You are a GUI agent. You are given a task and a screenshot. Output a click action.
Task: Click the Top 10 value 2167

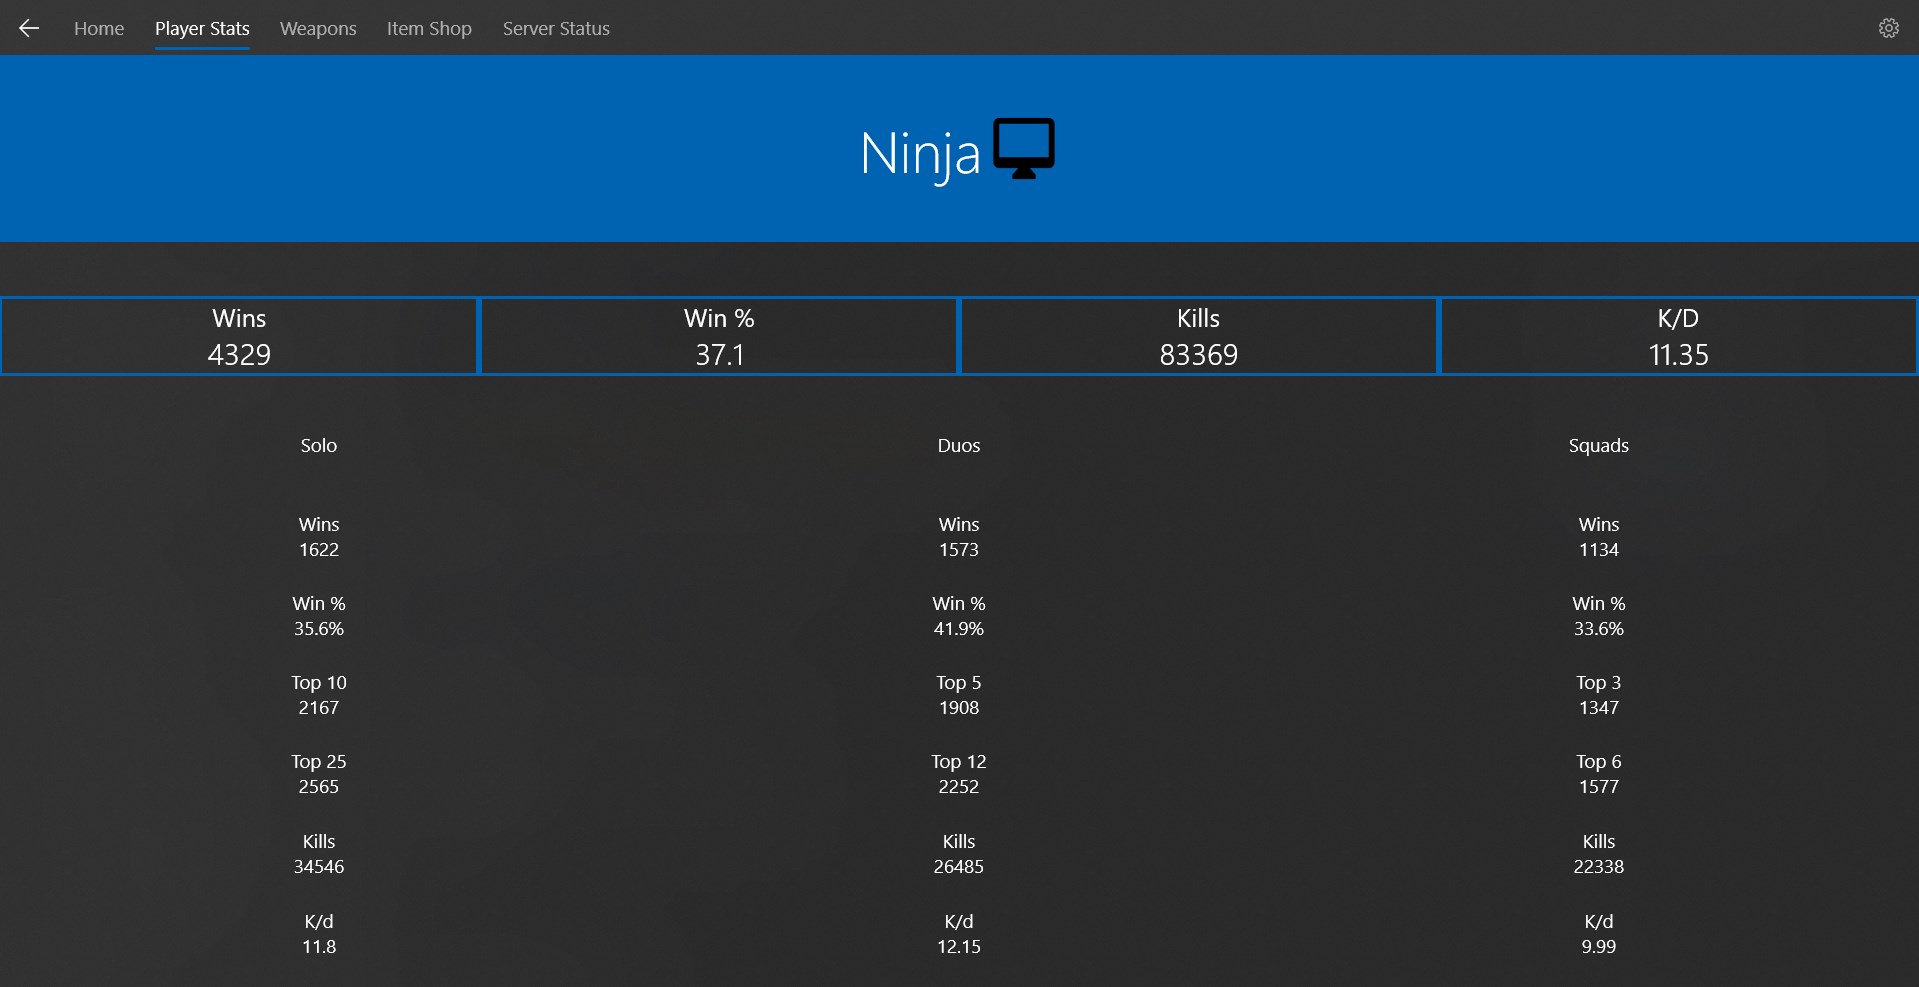tap(319, 708)
